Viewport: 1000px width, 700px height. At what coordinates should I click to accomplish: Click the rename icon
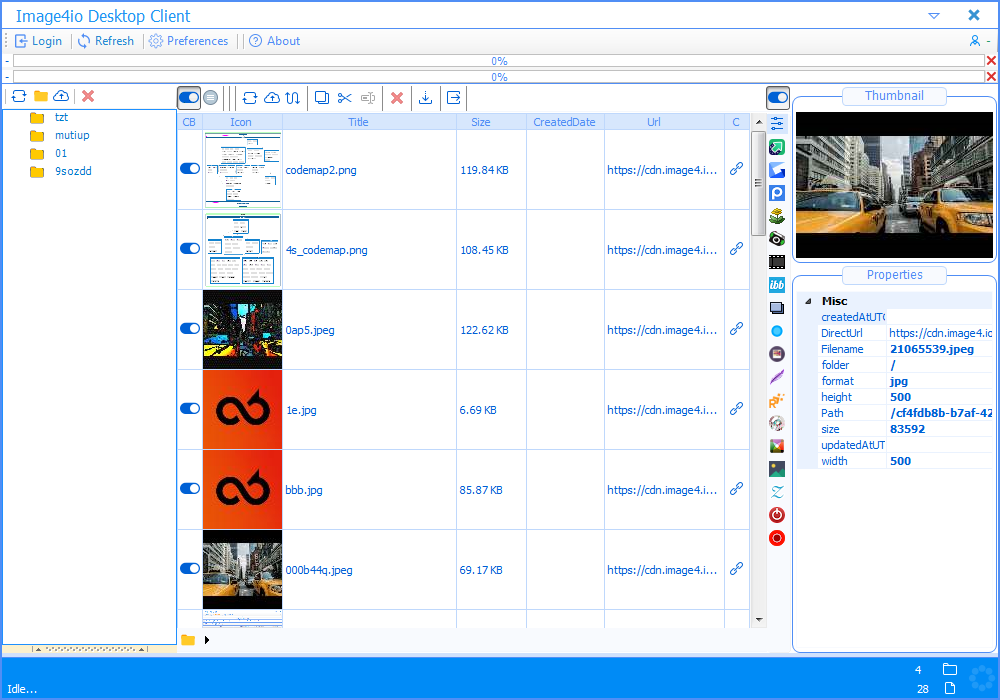point(368,98)
